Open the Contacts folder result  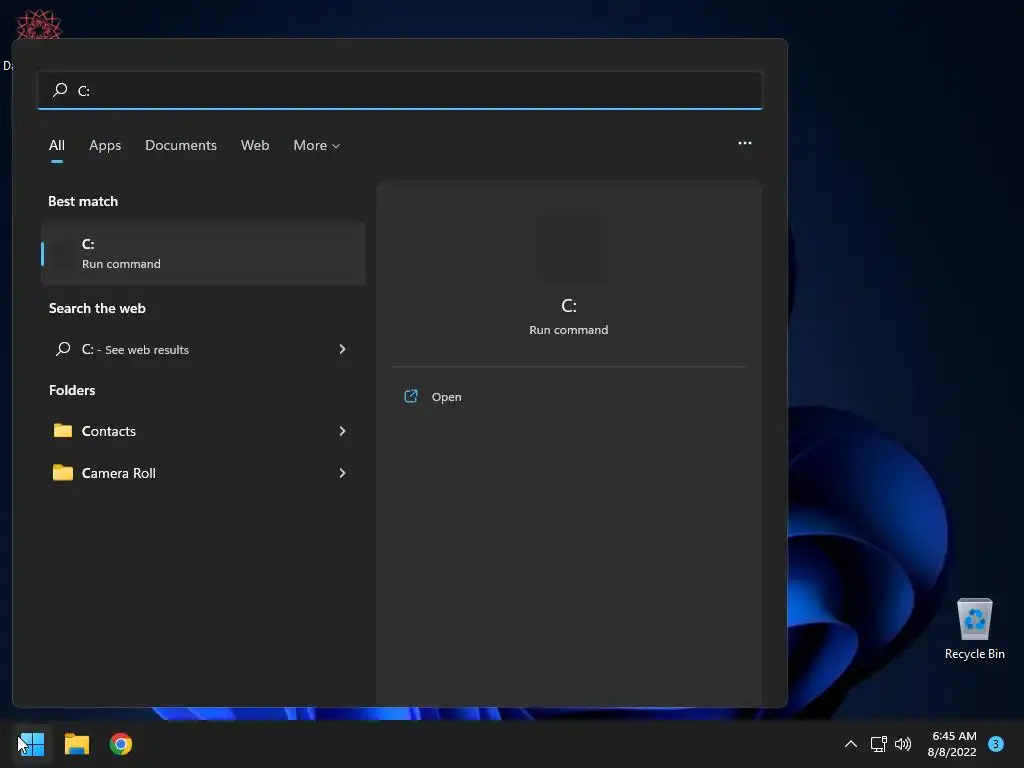203,431
